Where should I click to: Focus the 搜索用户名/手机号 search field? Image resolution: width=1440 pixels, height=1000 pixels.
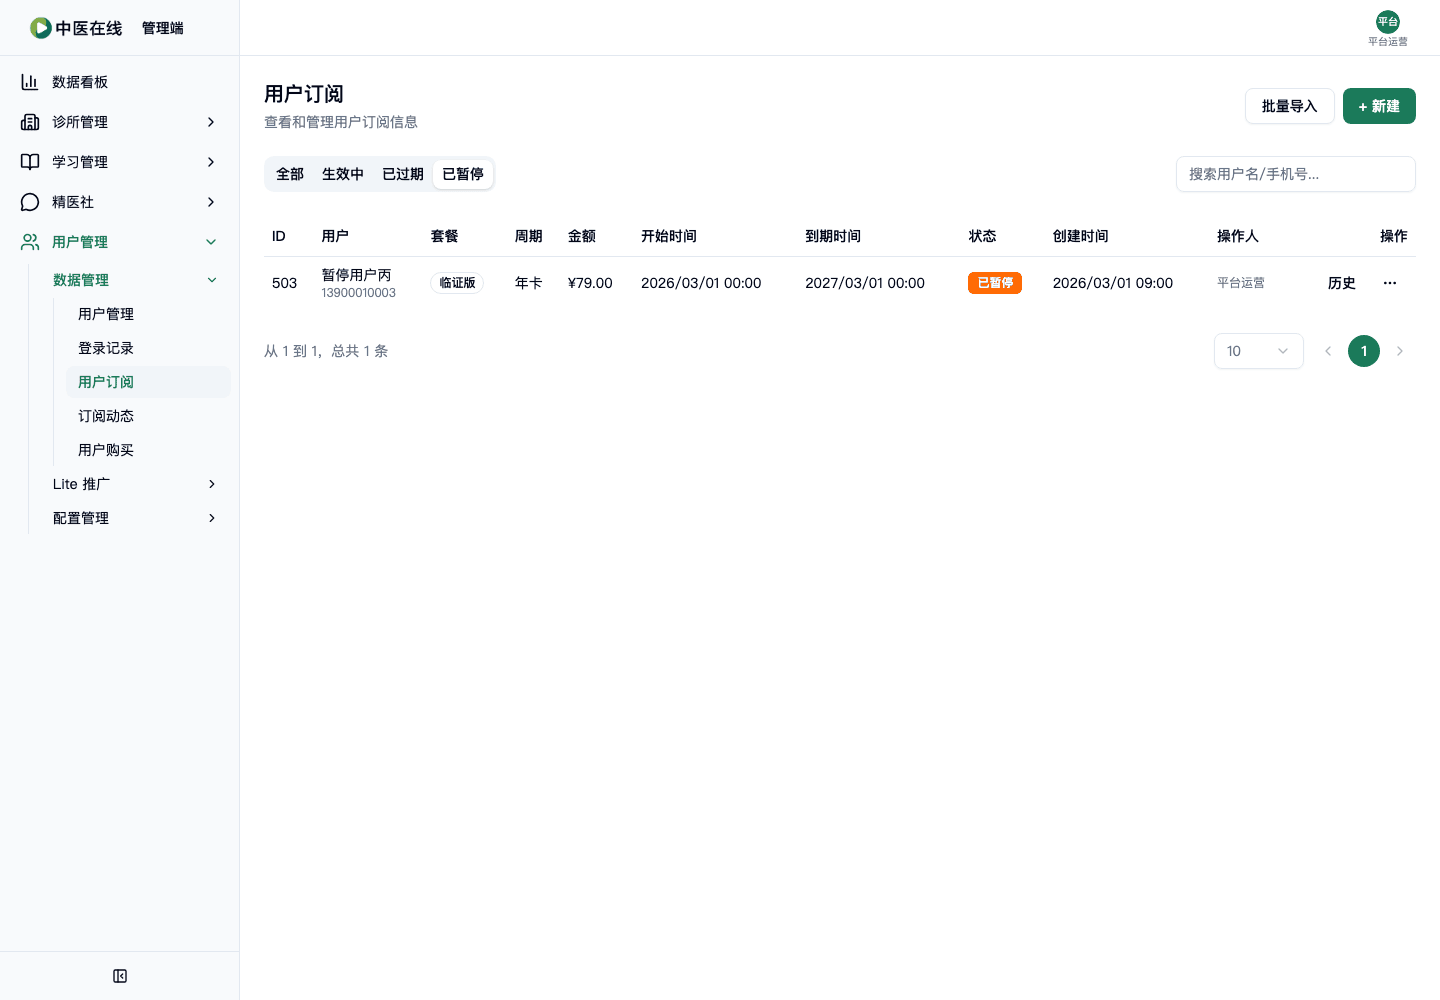click(x=1296, y=174)
